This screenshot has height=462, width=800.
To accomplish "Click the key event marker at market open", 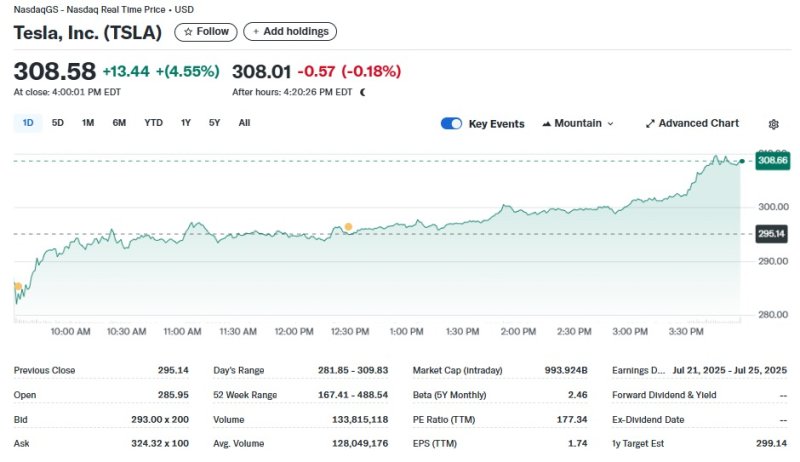I will [18, 286].
